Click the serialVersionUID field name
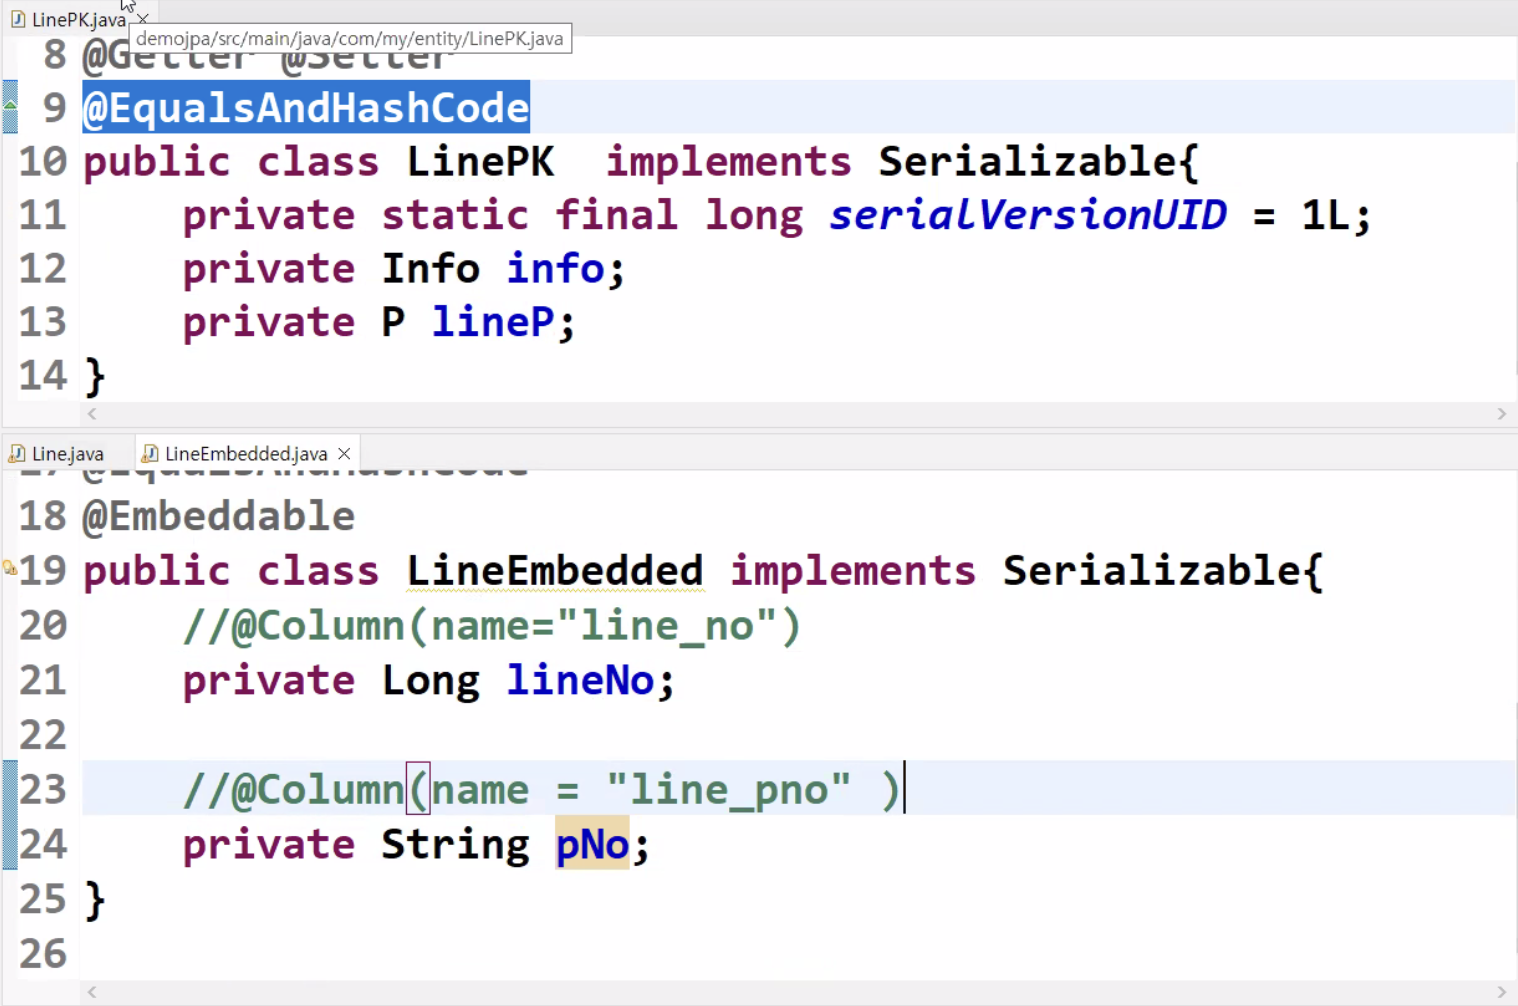Viewport: 1518px width, 1006px height. coord(1028,215)
